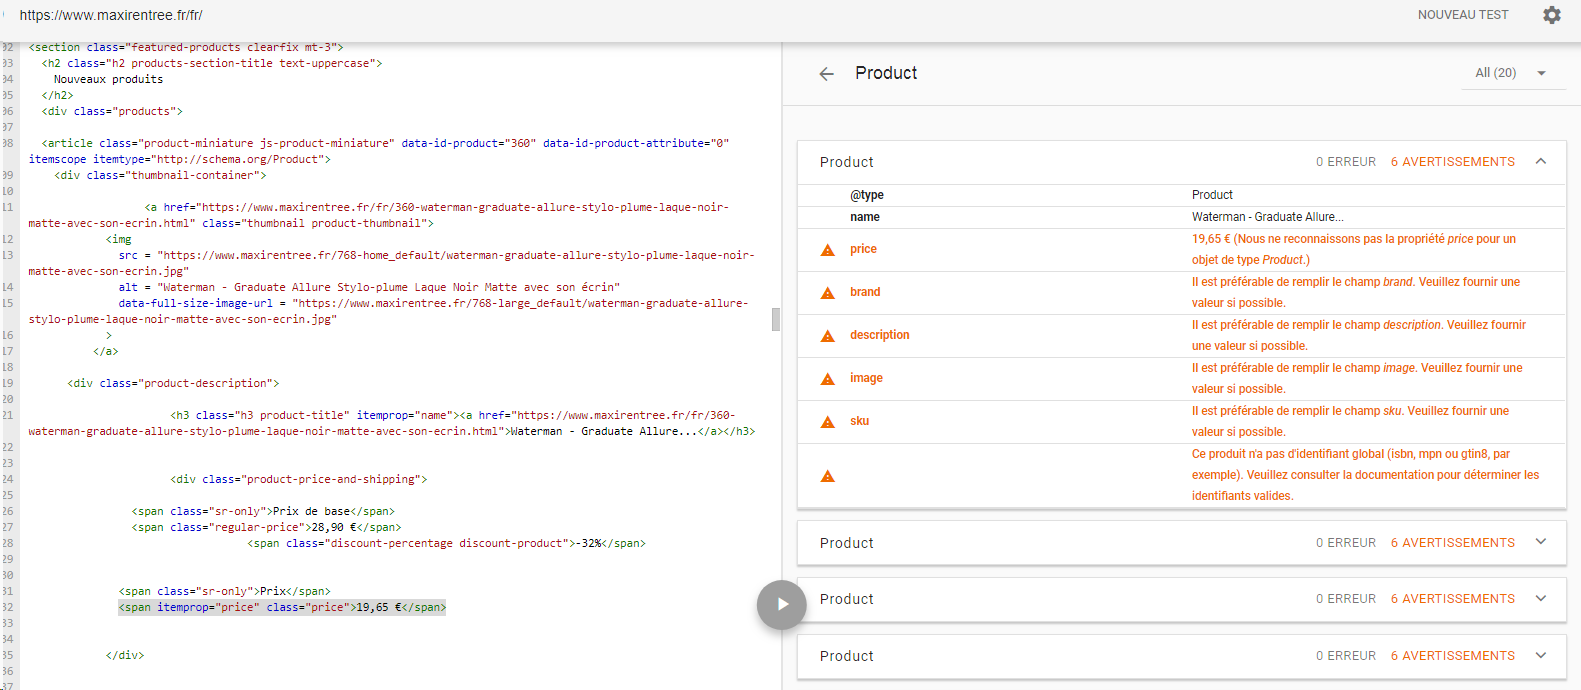Click the warning triangle beside description
The height and width of the screenshot is (690, 1581).
click(828, 336)
